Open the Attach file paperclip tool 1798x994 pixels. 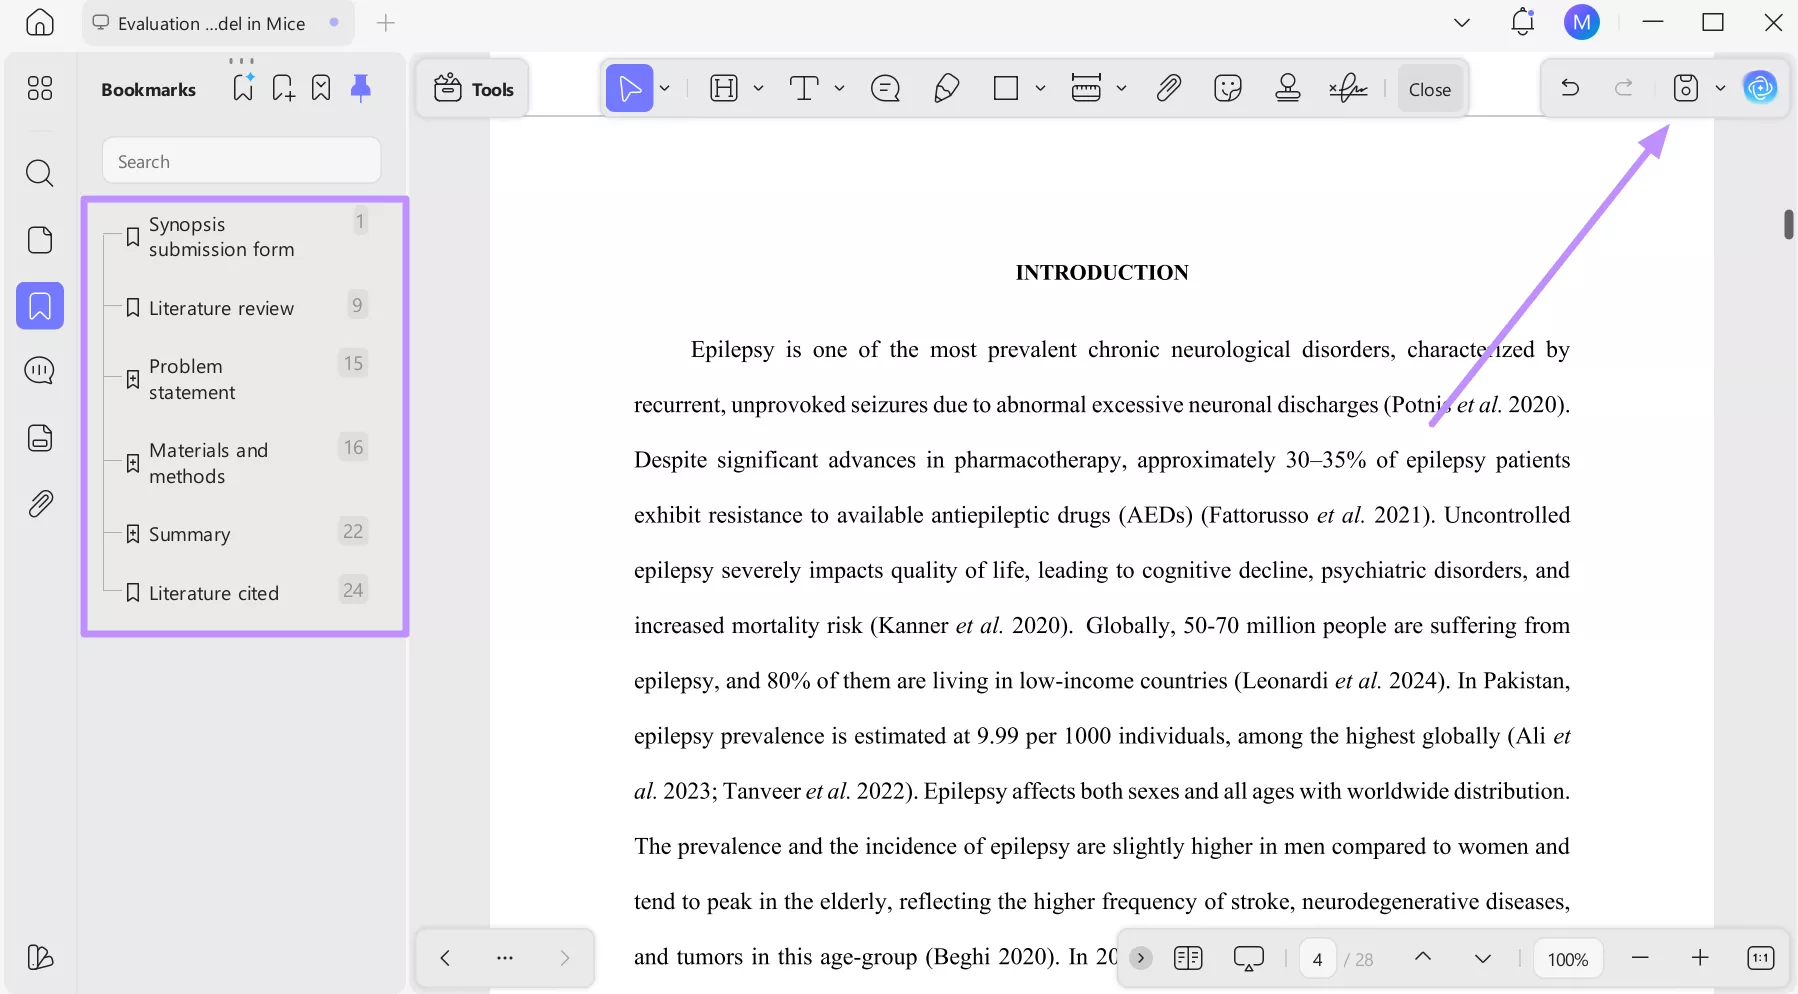click(1168, 88)
